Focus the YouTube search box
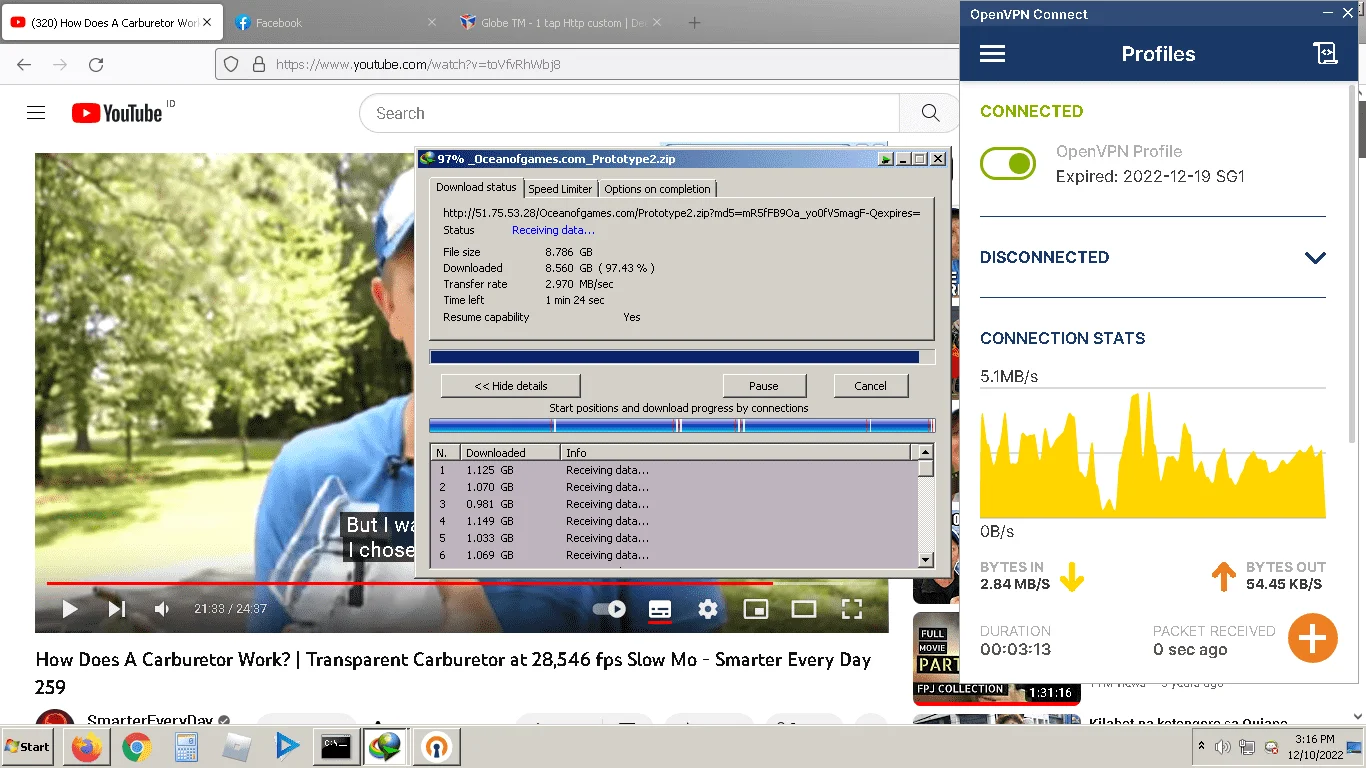The height and width of the screenshot is (768, 1366). coord(629,113)
